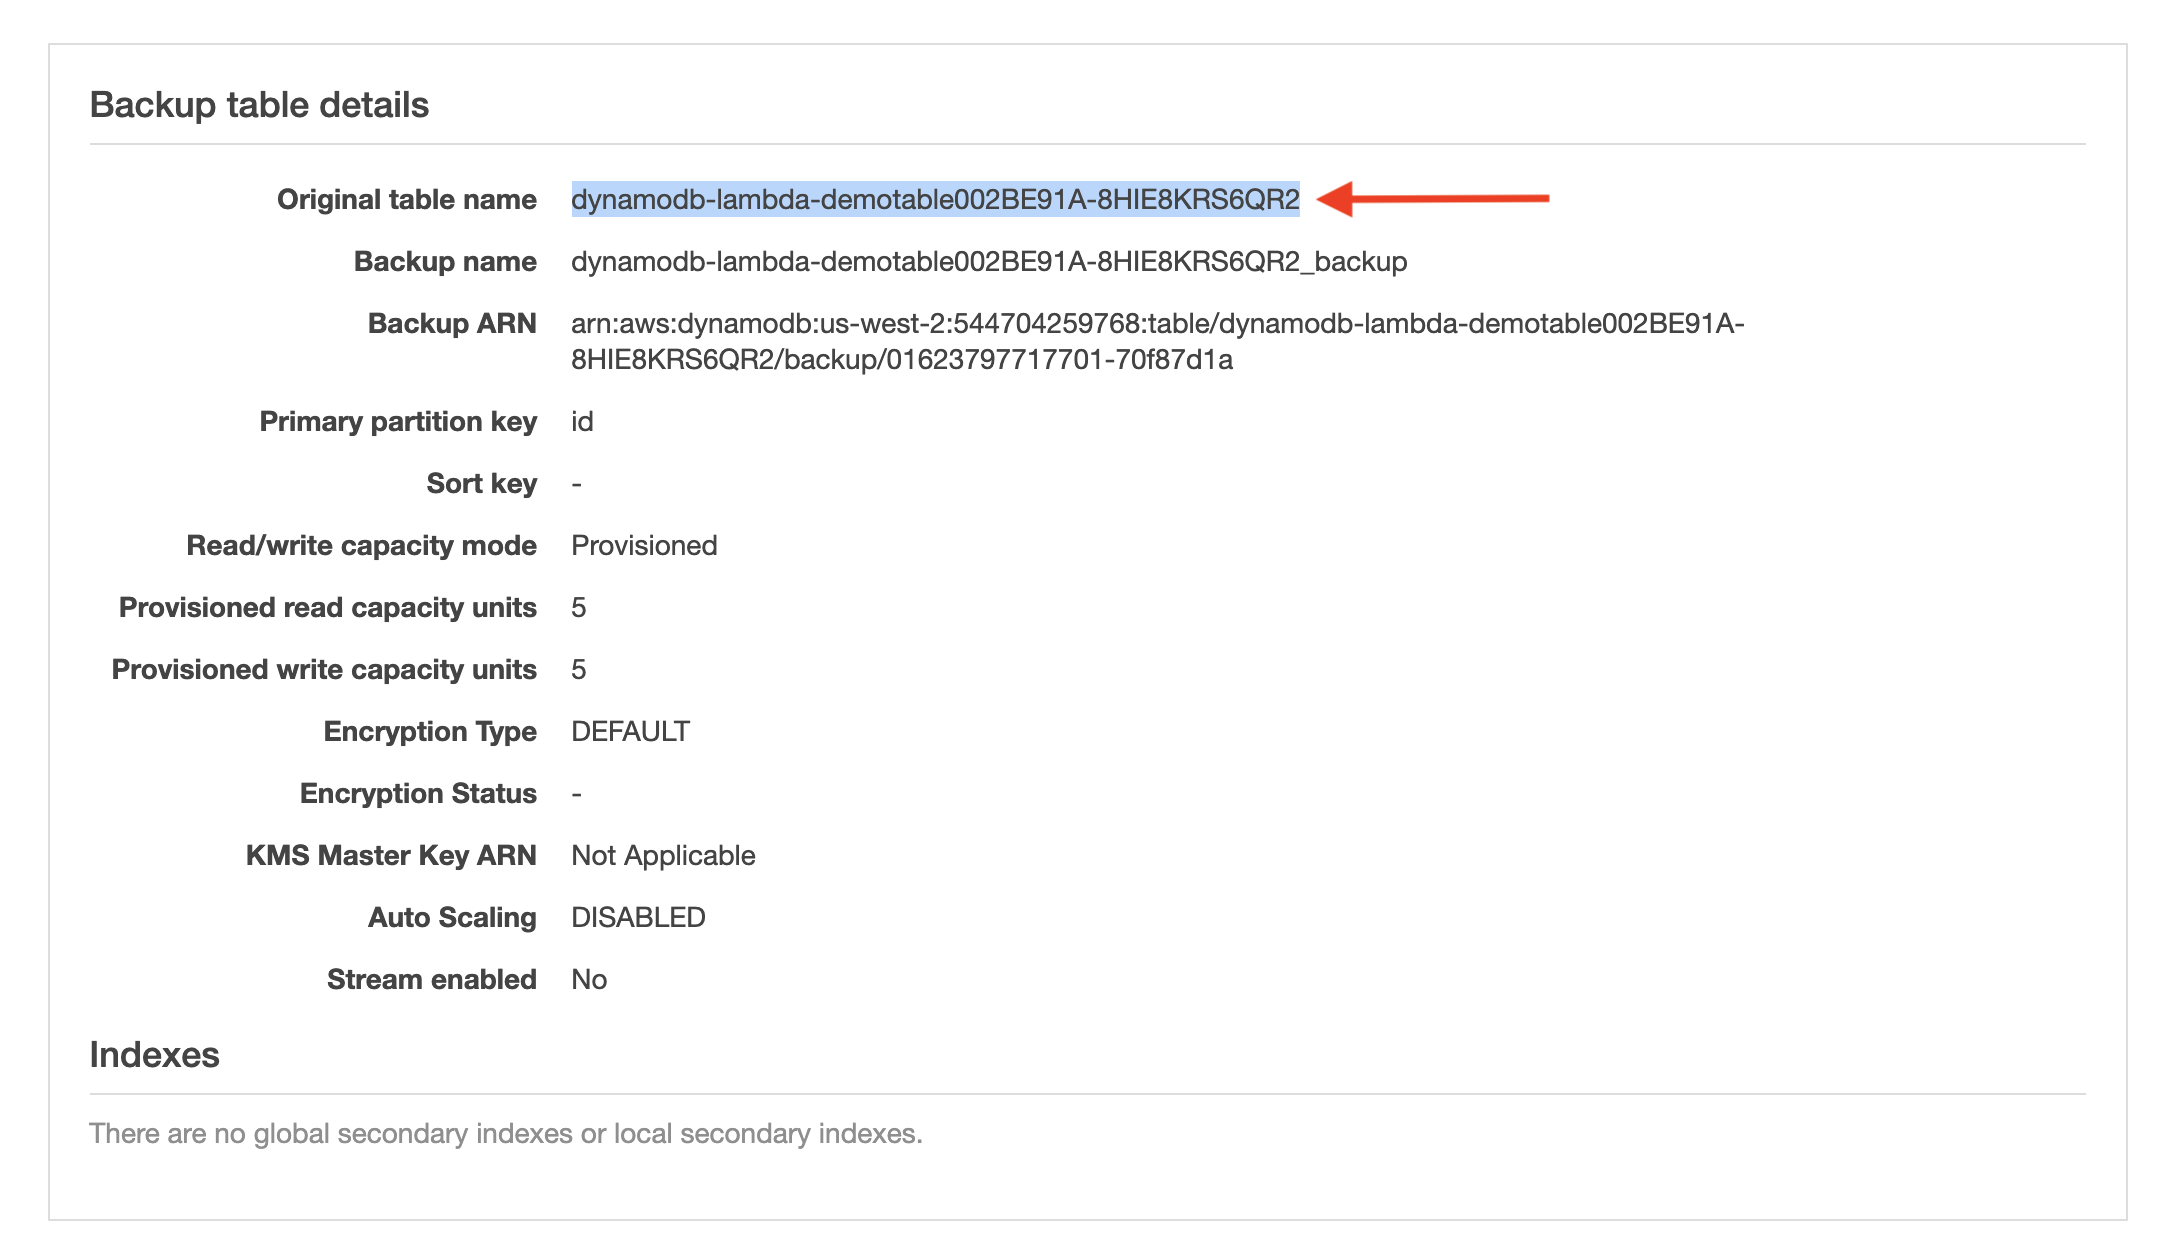Select the Backup ARN value text
2158x1245 pixels.
point(1157,342)
